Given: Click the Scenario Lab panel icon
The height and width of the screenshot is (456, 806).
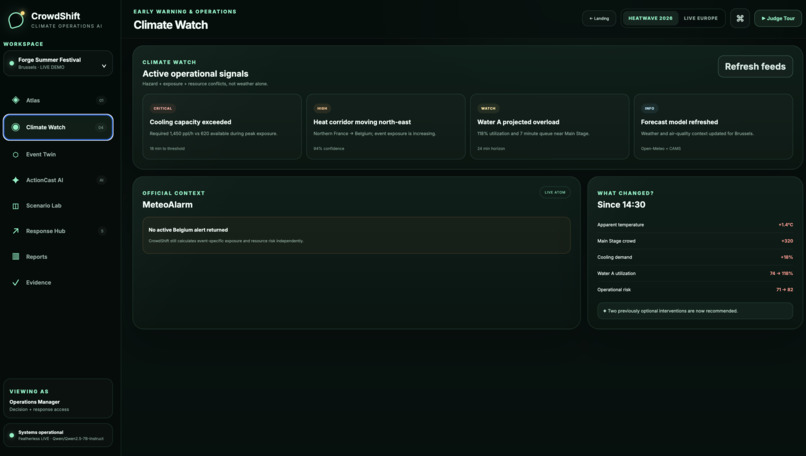Looking at the screenshot, I should pyautogui.click(x=15, y=206).
